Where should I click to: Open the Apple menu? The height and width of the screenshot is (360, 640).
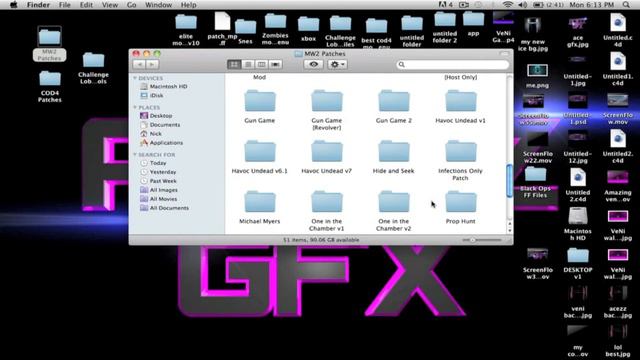(13, 5)
